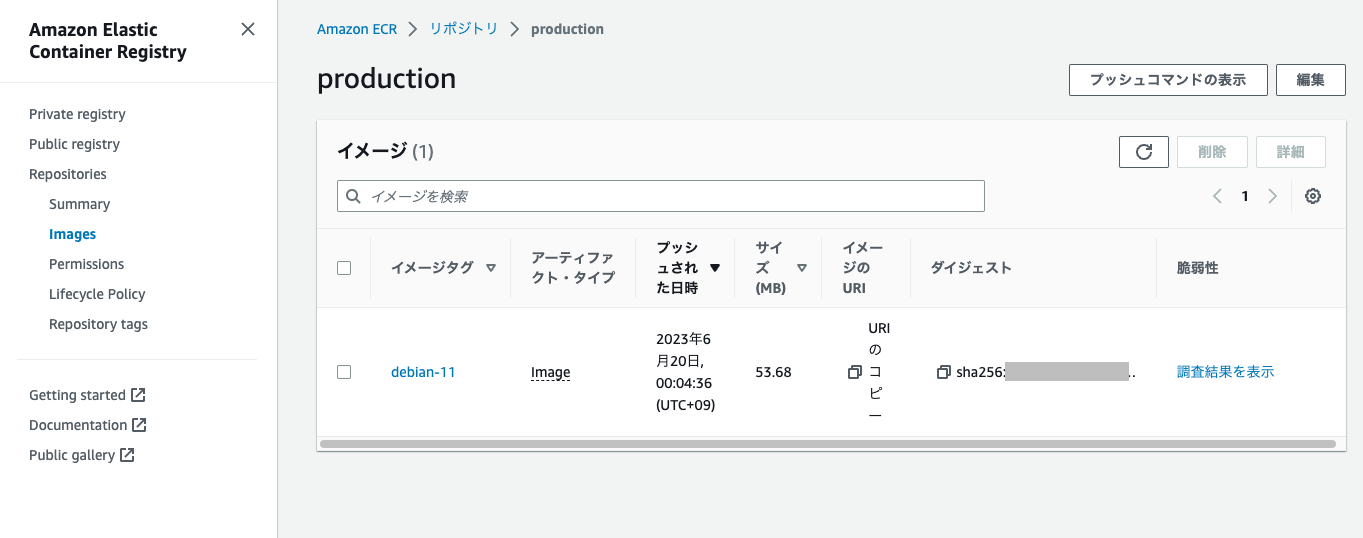Sort by プッシュされた日時 column arrow

pos(714,268)
